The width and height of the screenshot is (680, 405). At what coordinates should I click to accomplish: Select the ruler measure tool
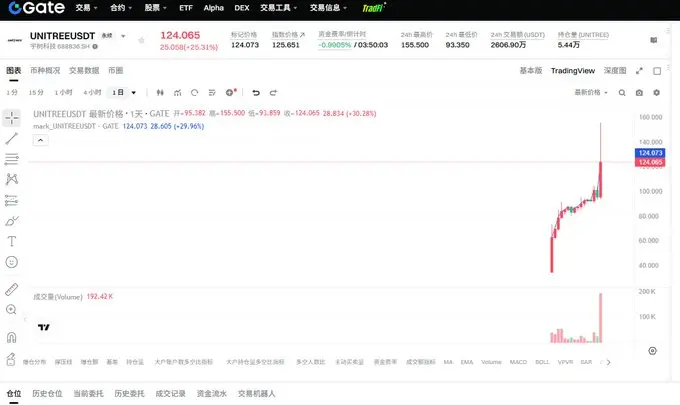[12, 289]
